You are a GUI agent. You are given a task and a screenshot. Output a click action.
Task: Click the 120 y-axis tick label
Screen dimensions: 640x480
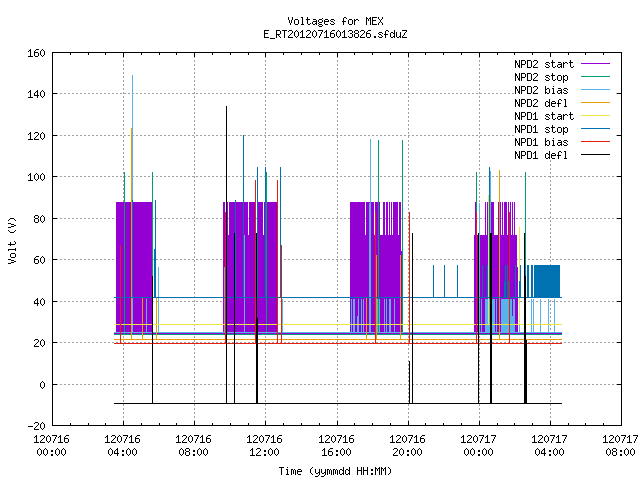coord(36,136)
